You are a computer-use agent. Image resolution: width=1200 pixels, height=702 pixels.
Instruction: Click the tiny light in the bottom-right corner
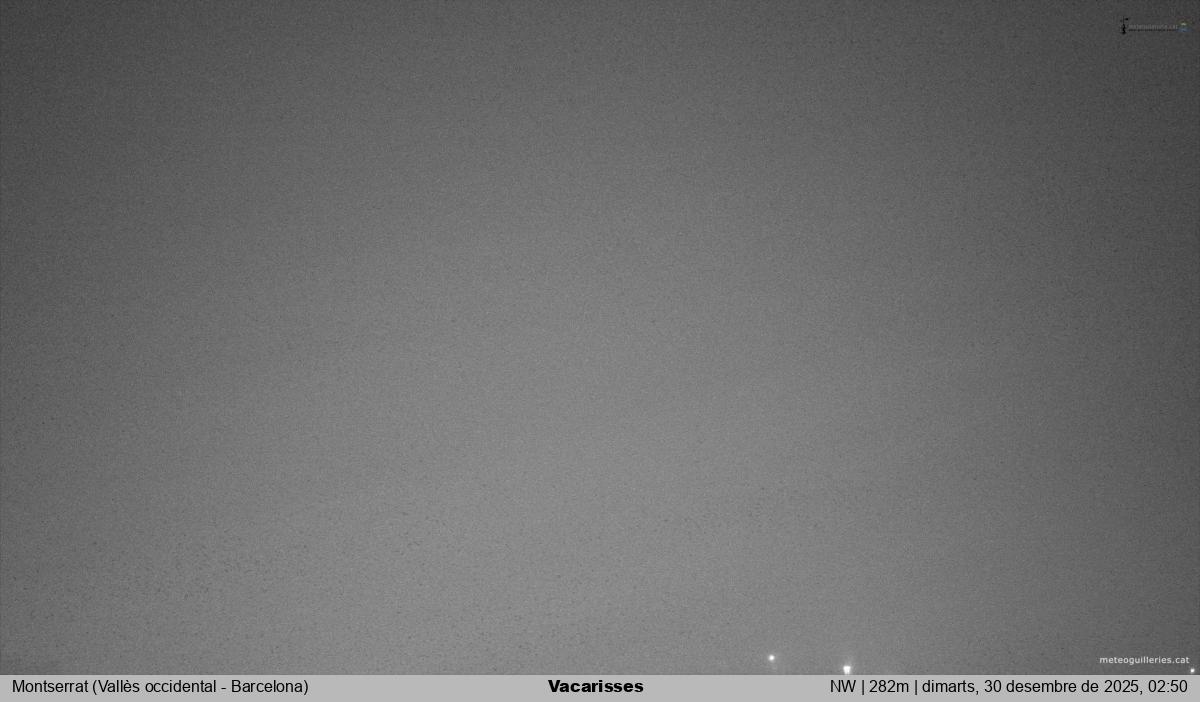tap(1192, 670)
